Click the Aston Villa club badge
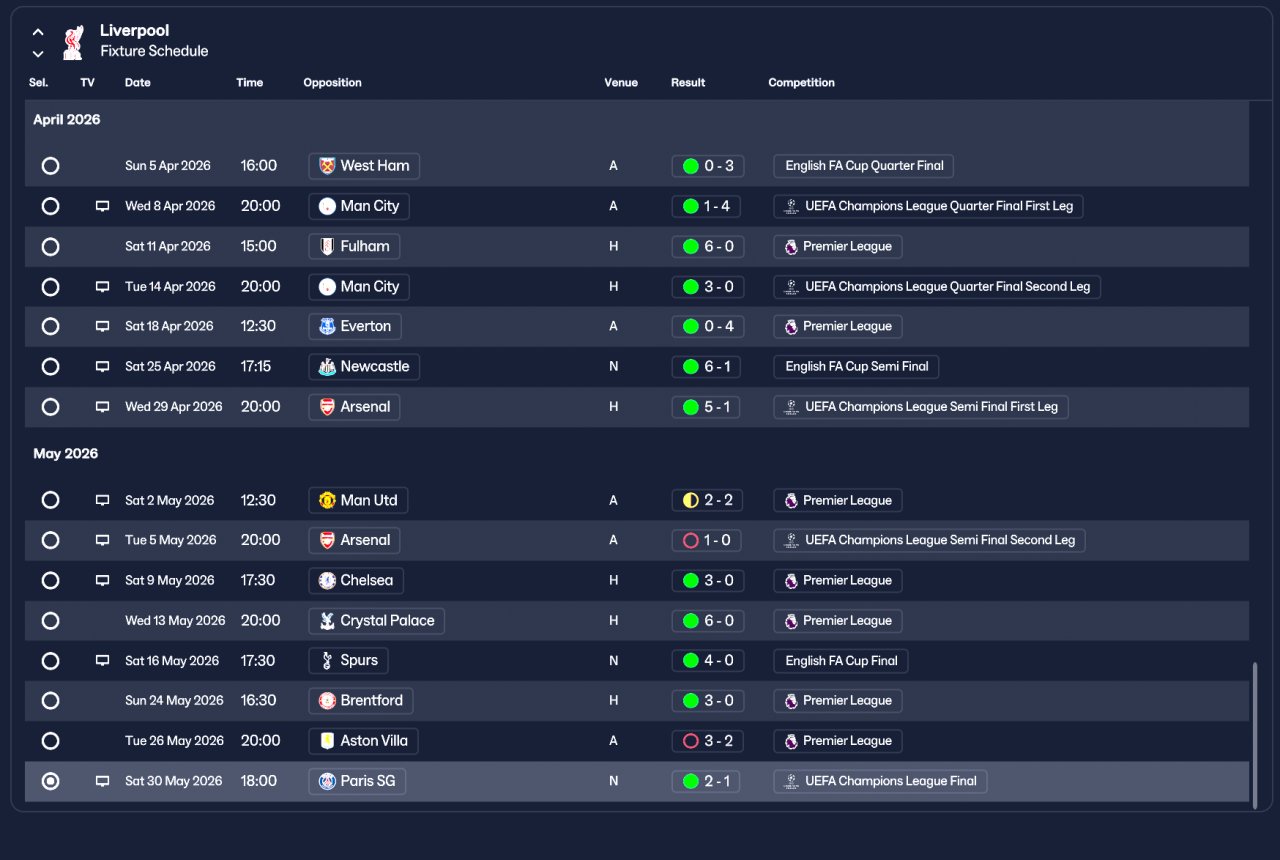Screen dimensions: 1280x860 pyautogui.click(x=327, y=741)
